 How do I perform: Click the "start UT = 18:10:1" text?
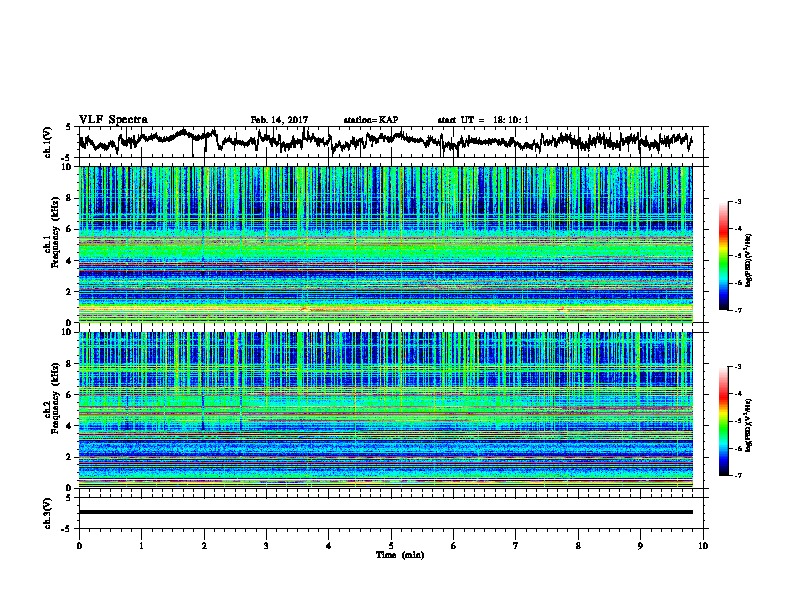(483, 120)
